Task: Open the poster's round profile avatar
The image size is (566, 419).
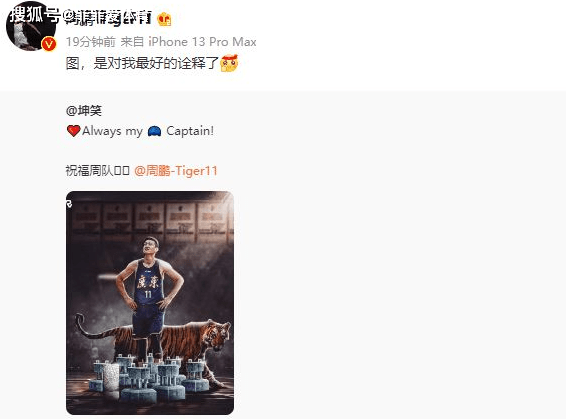Action: click(x=31, y=26)
